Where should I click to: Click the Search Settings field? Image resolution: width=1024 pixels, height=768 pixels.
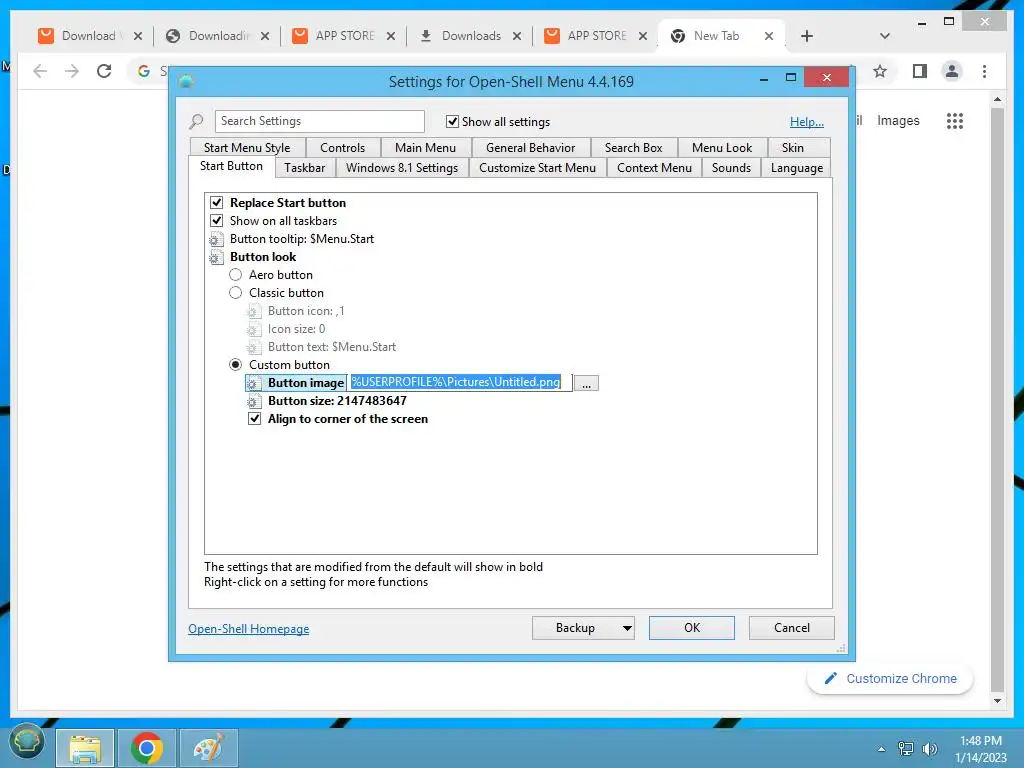[319, 121]
